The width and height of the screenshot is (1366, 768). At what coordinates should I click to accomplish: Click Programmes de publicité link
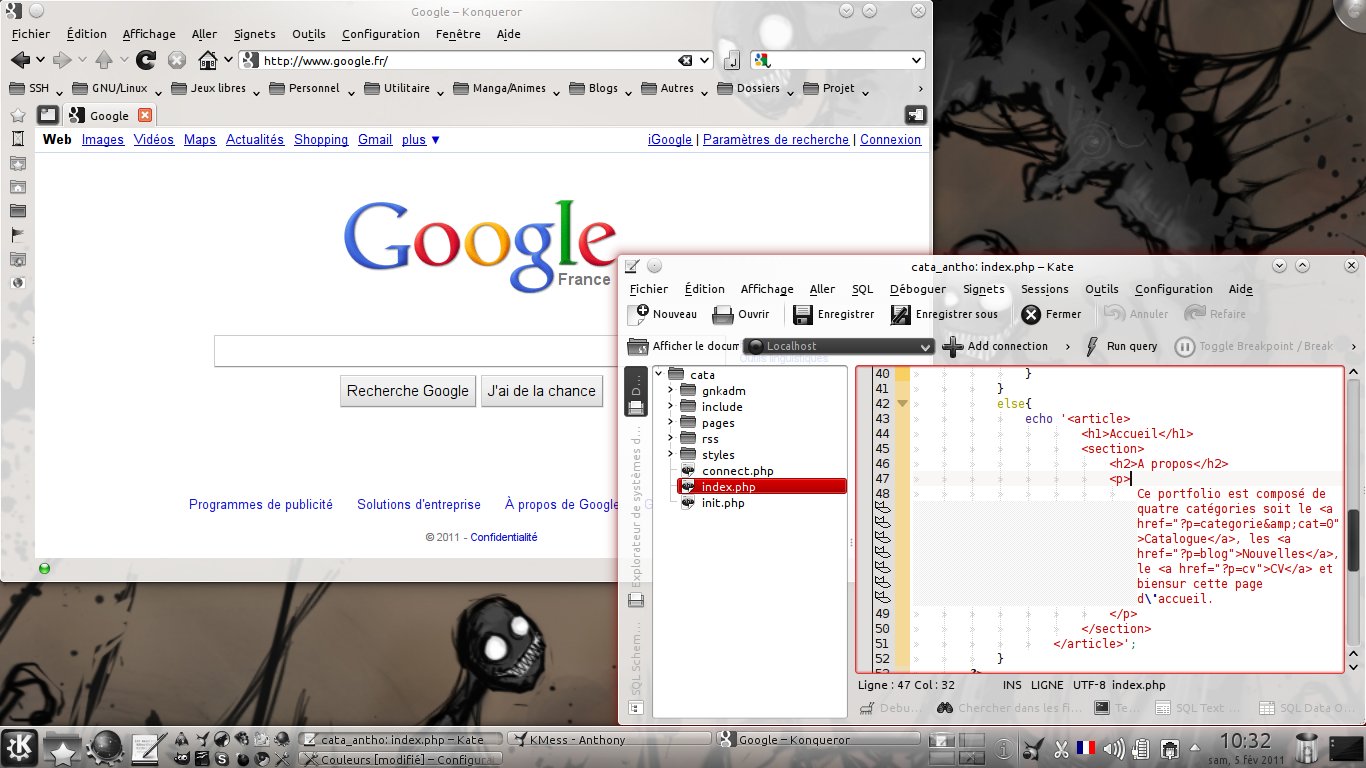coord(261,505)
